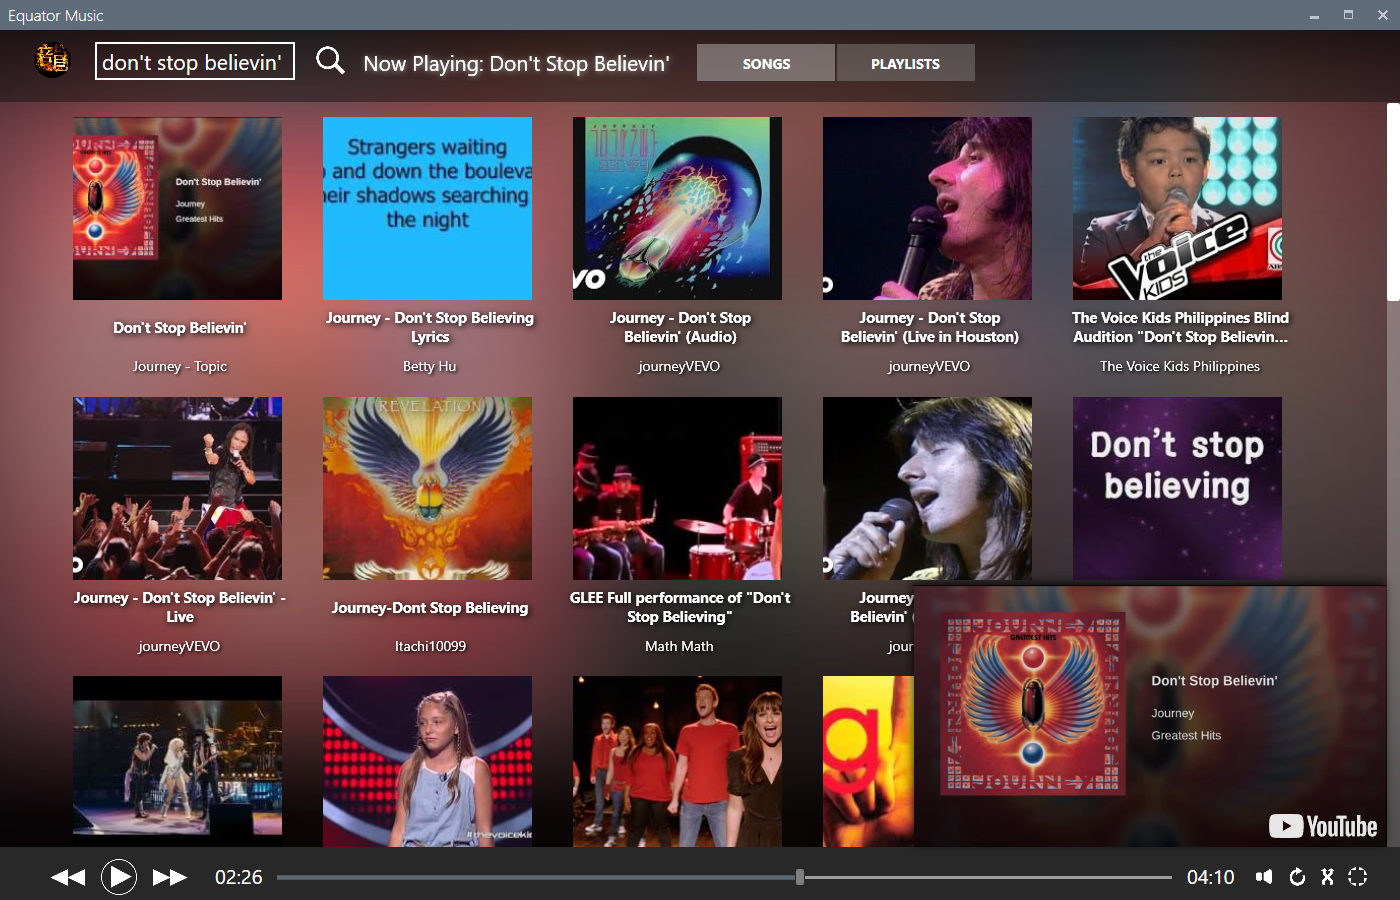This screenshot has width=1400, height=900.
Task: Seek using the playback progress slider
Action: 798,876
